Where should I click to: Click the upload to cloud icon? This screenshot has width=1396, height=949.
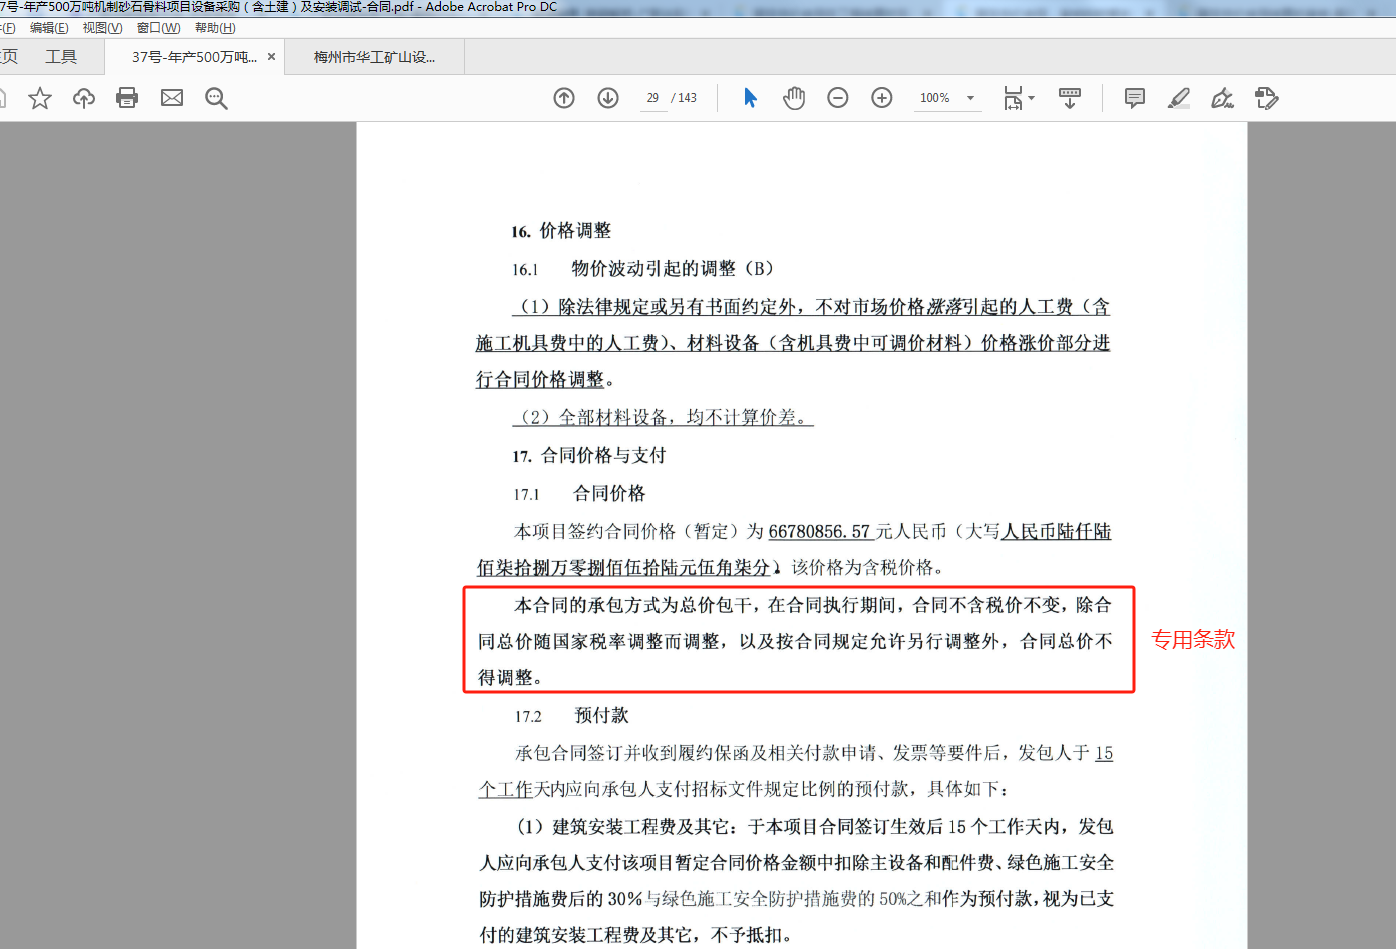[x=84, y=98]
